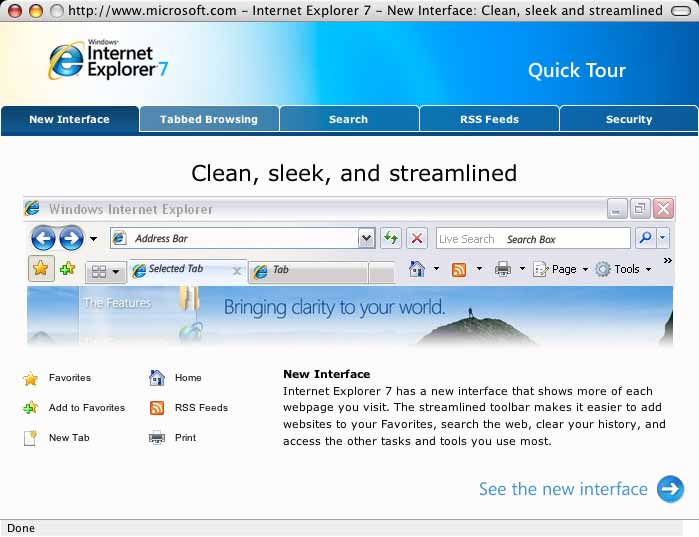The height and width of the screenshot is (537, 699).
Task: Click mock window red close button
Action: pyautogui.click(x=663, y=209)
